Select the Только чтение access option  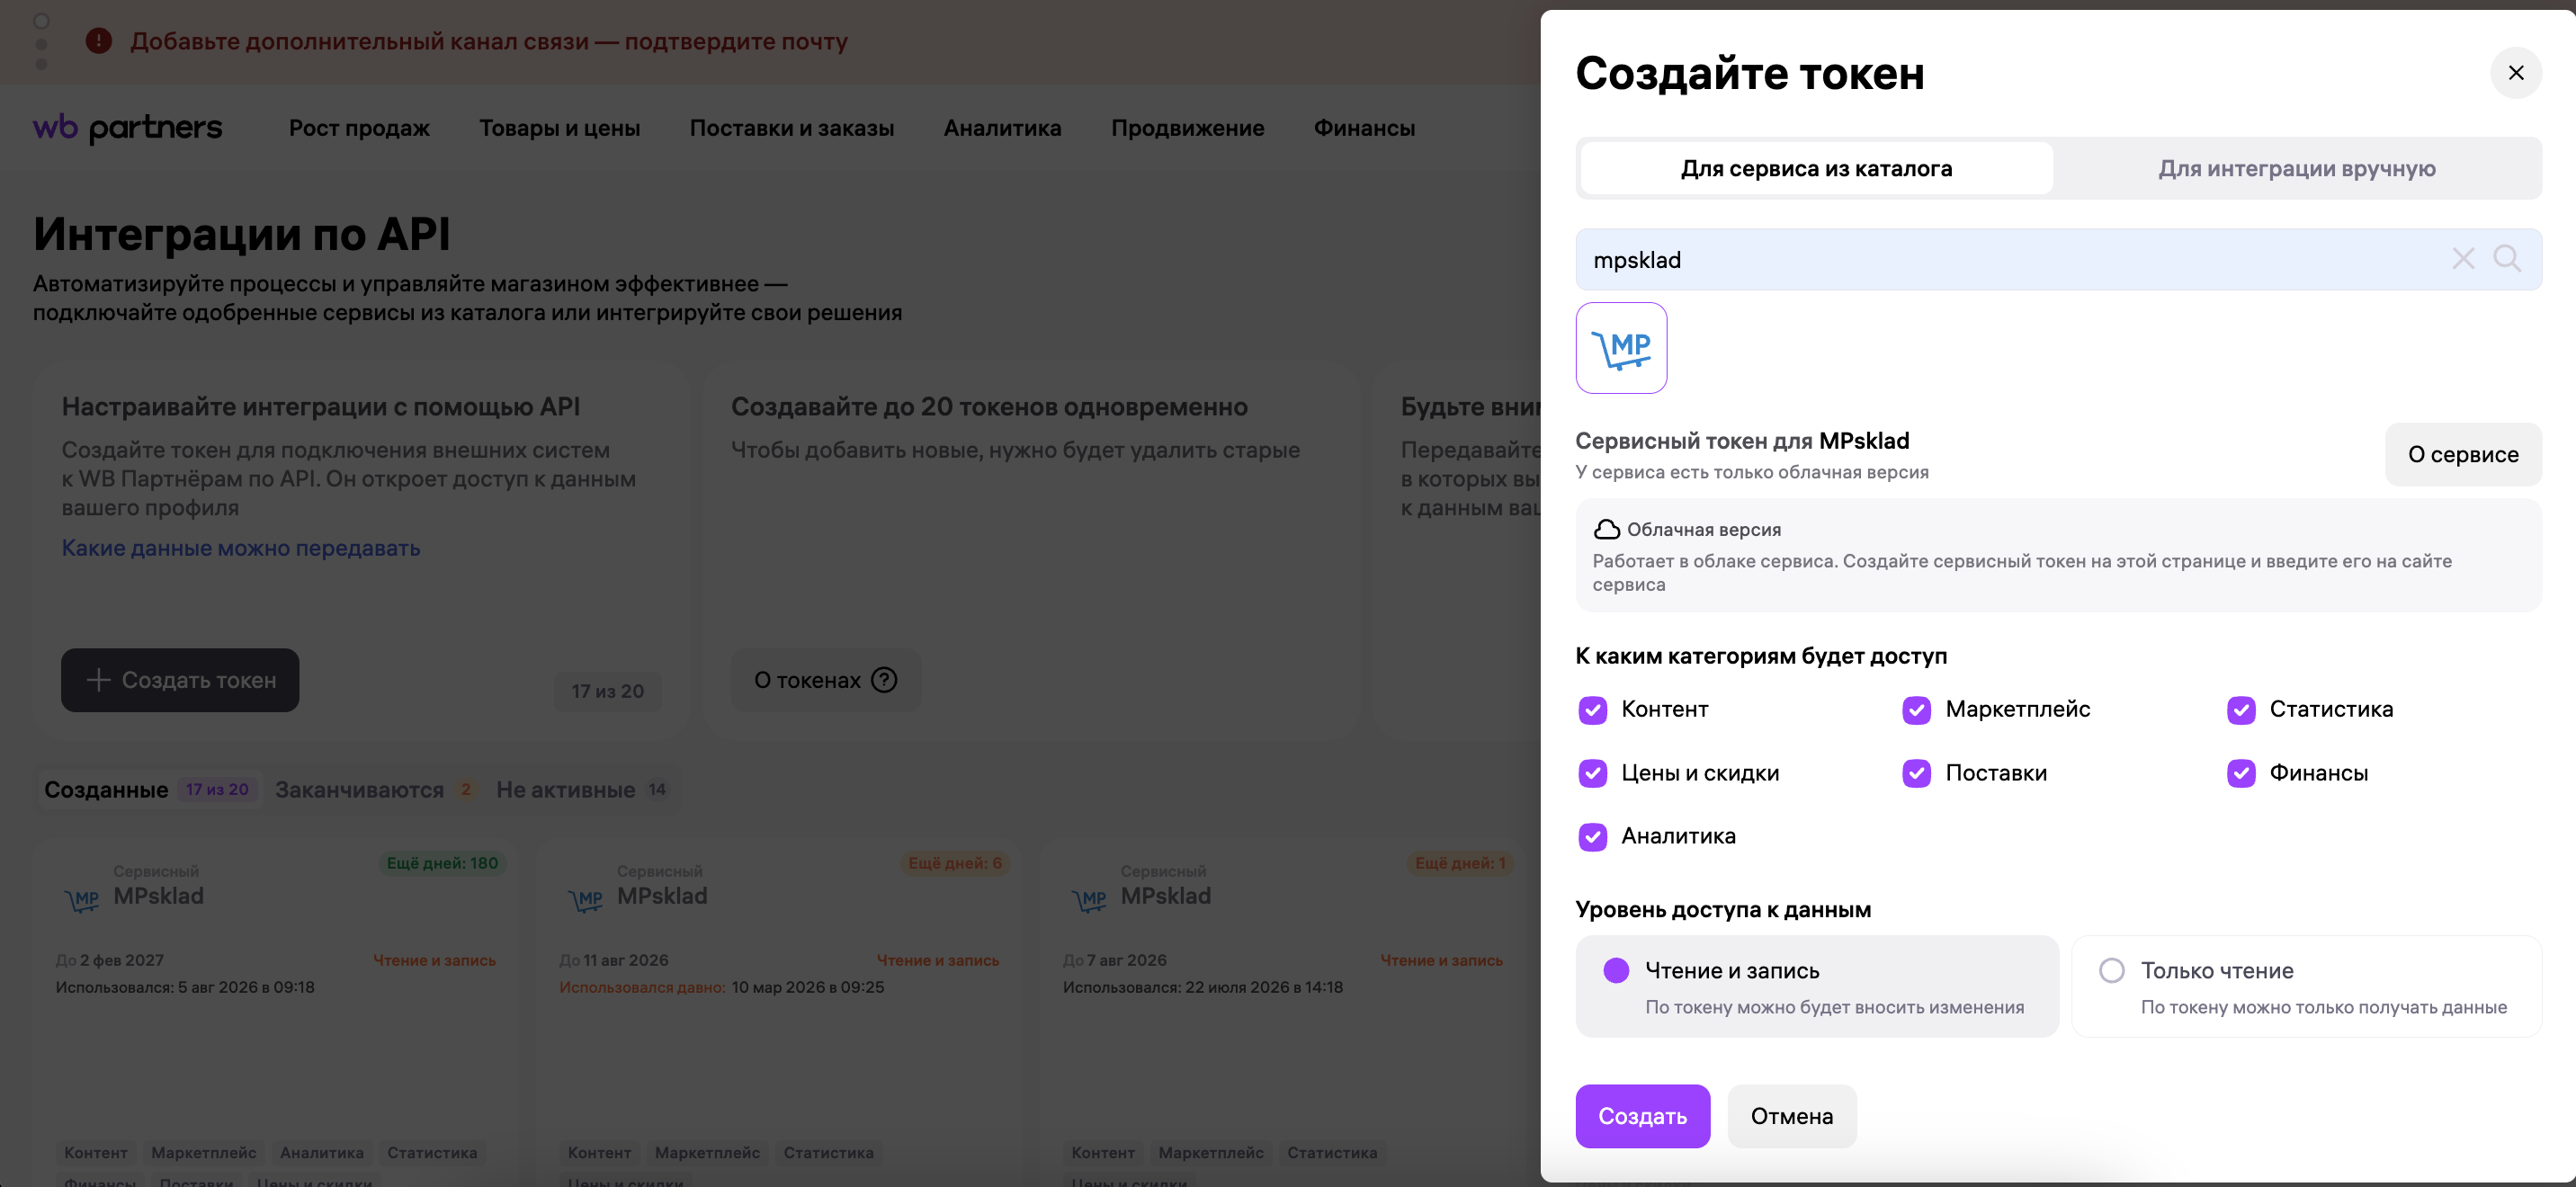pyautogui.click(x=2305, y=986)
